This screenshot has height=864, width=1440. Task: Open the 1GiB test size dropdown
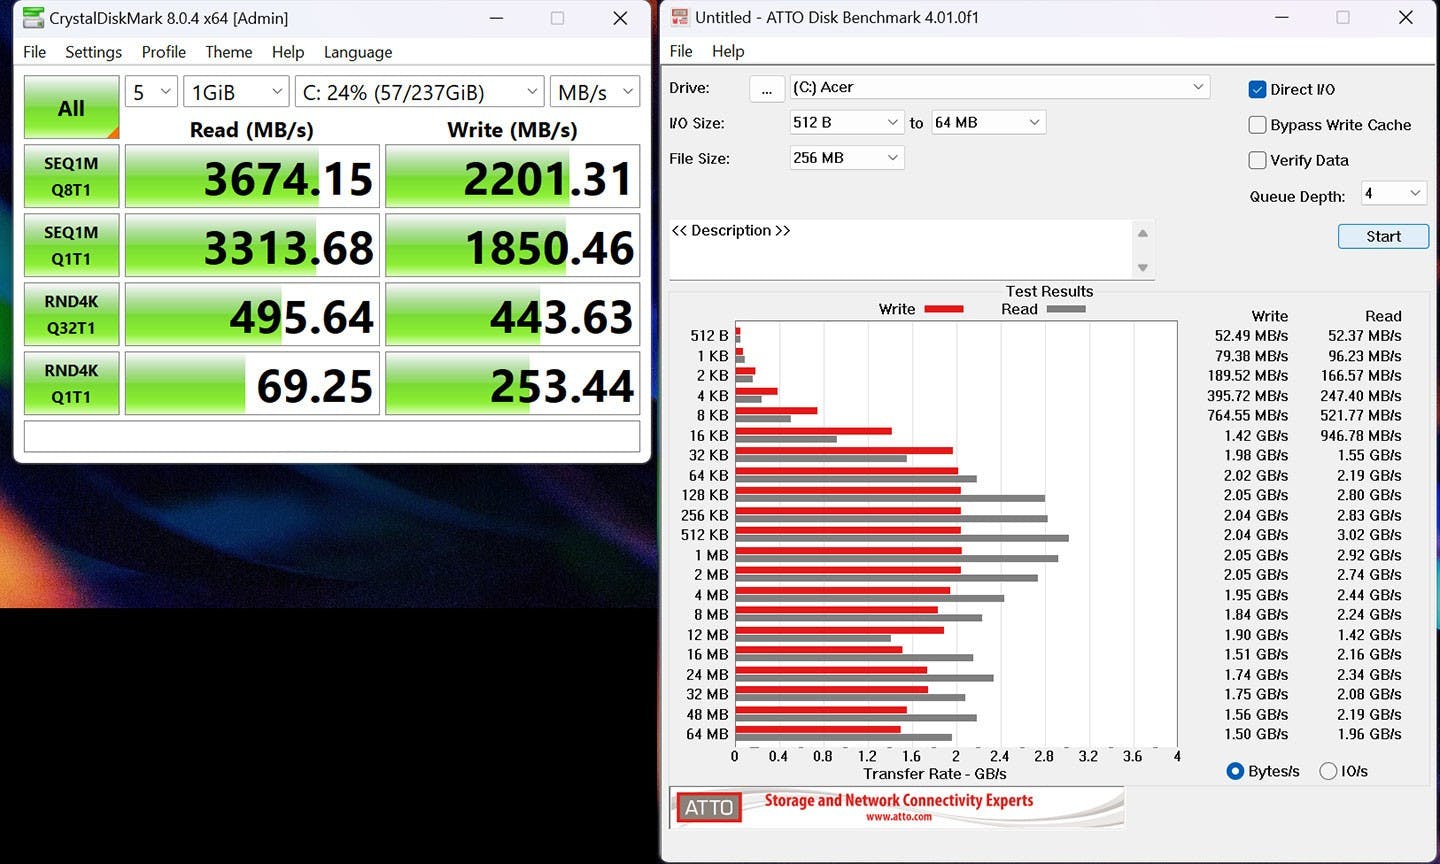[x=236, y=92]
